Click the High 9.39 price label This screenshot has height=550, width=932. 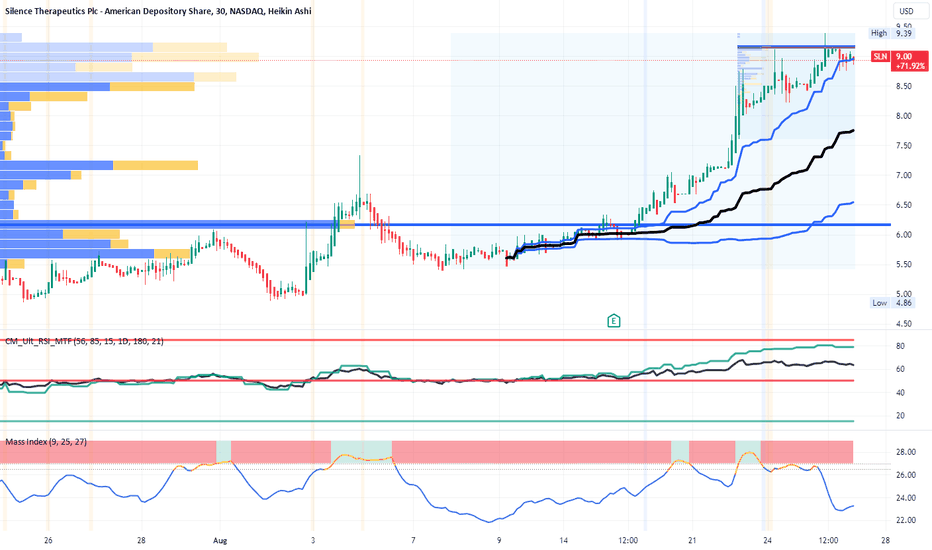[891, 33]
